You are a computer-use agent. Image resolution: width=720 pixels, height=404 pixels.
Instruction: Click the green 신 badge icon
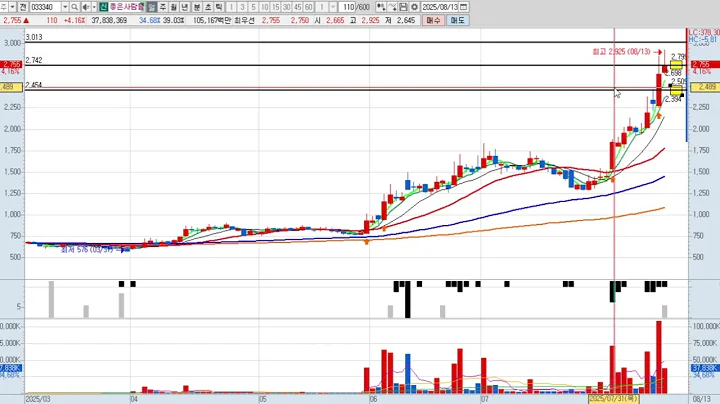(x=103, y=7)
